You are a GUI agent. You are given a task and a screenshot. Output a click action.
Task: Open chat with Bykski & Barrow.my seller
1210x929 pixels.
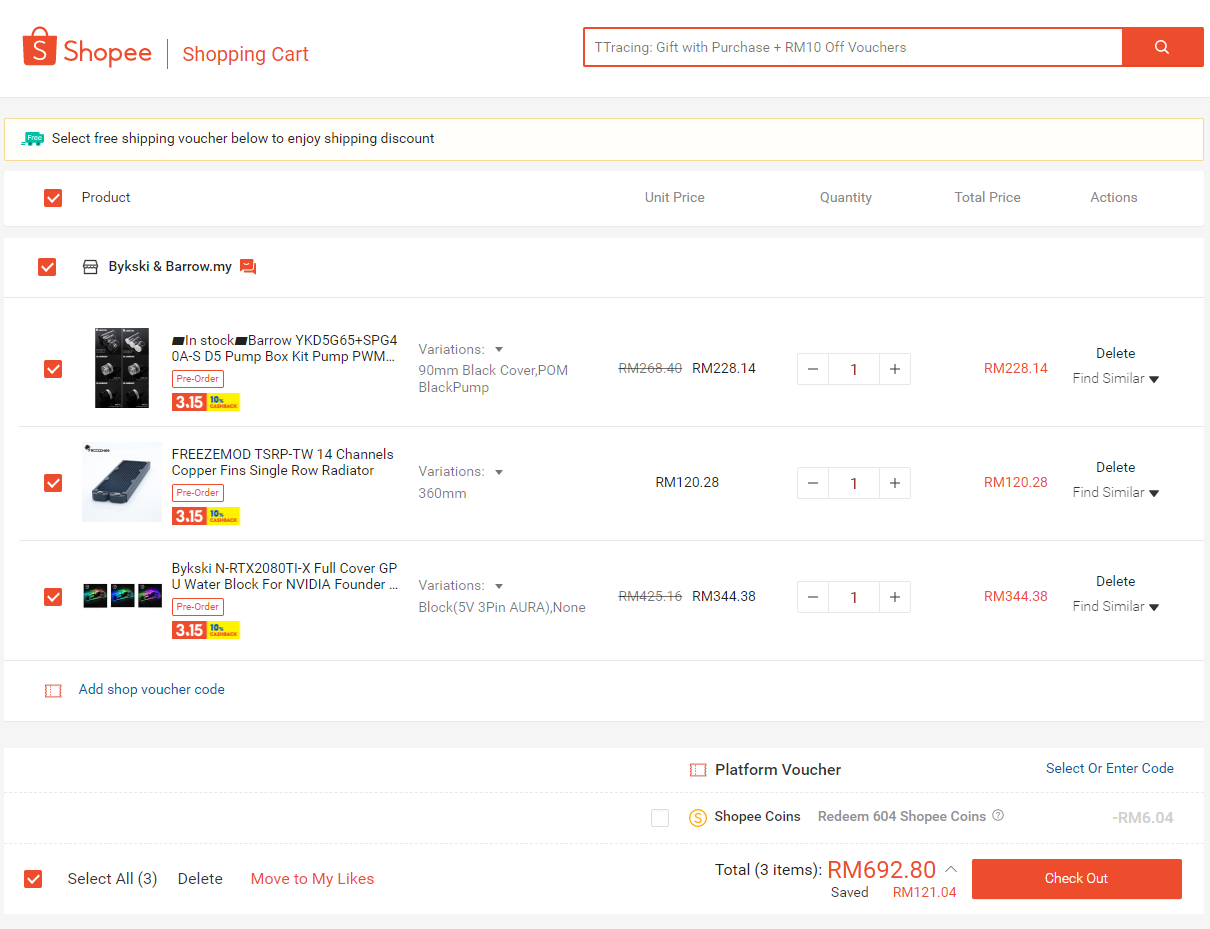[248, 267]
